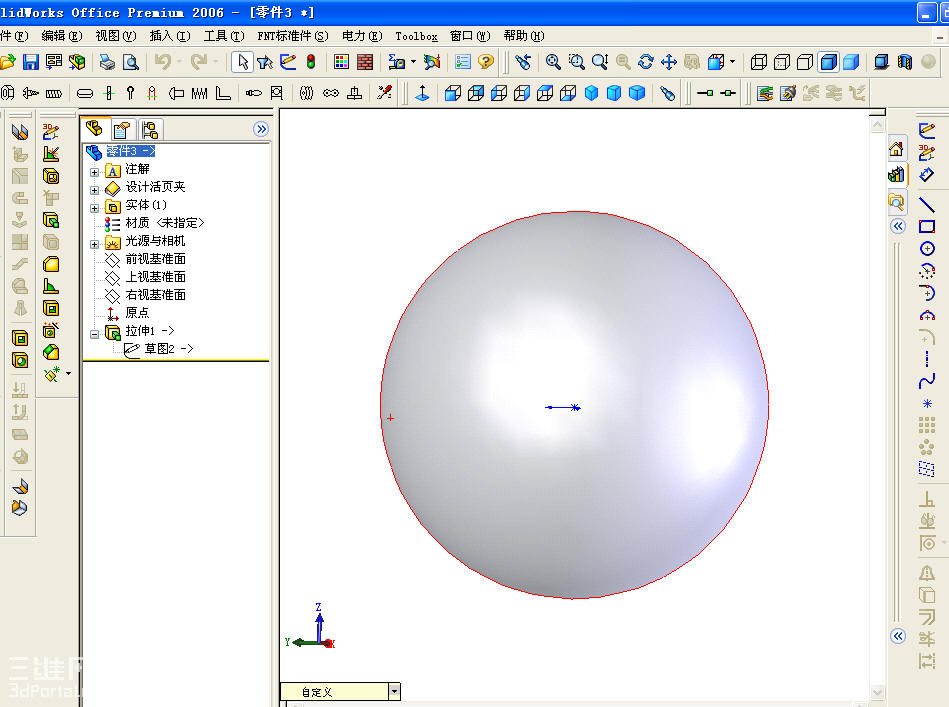Click the Edit Color palette icon
The height and width of the screenshot is (707, 949).
pos(341,62)
